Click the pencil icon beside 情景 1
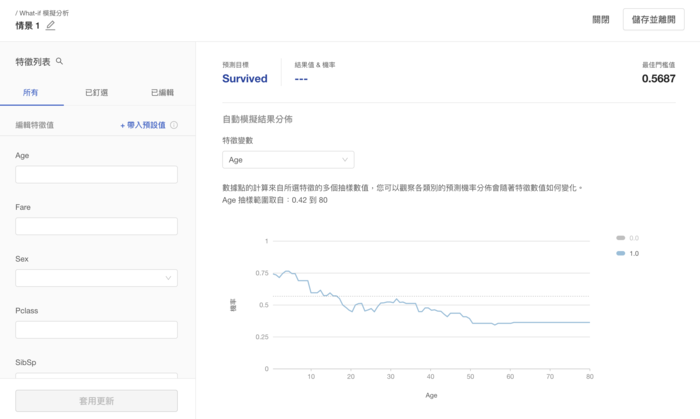Viewport: 700px width, 419px height. (x=50, y=26)
